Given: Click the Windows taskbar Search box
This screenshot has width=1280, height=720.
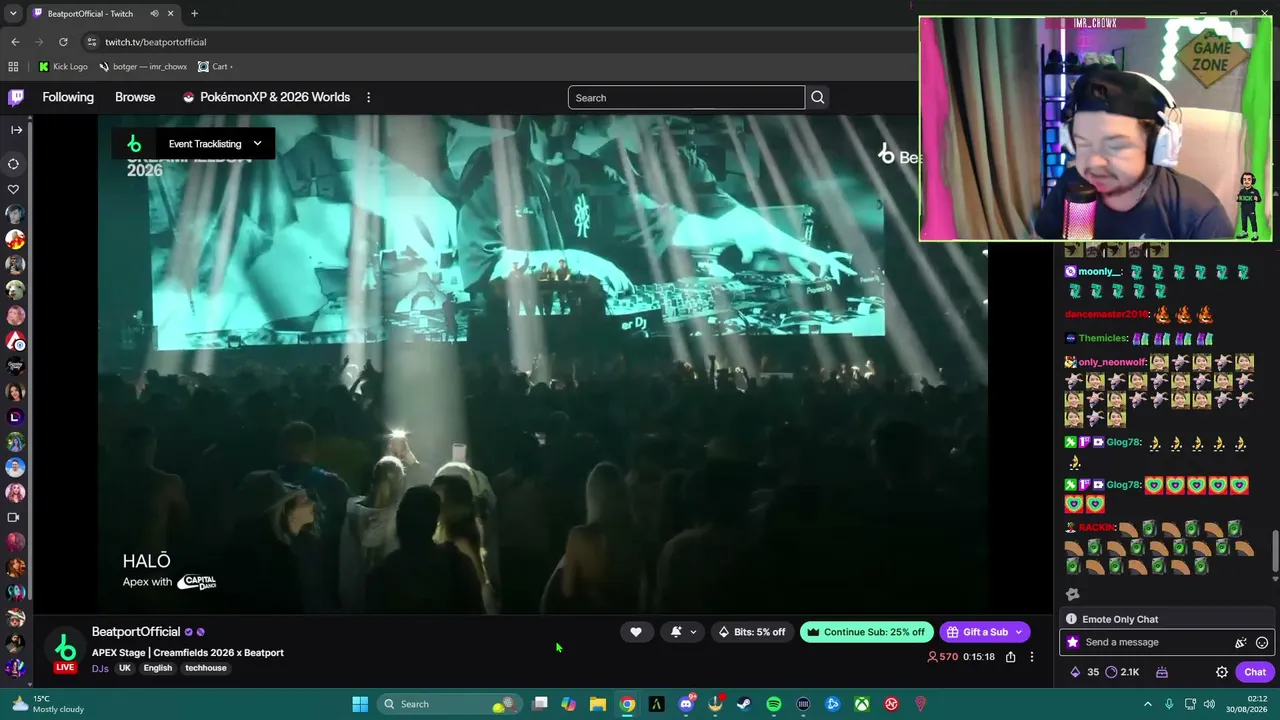Looking at the screenshot, I should [x=448, y=704].
